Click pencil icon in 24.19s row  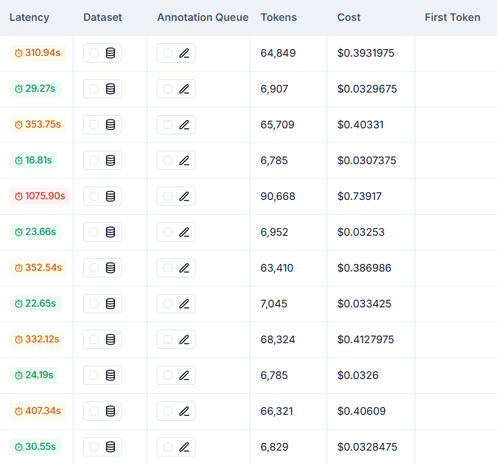(184, 375)
